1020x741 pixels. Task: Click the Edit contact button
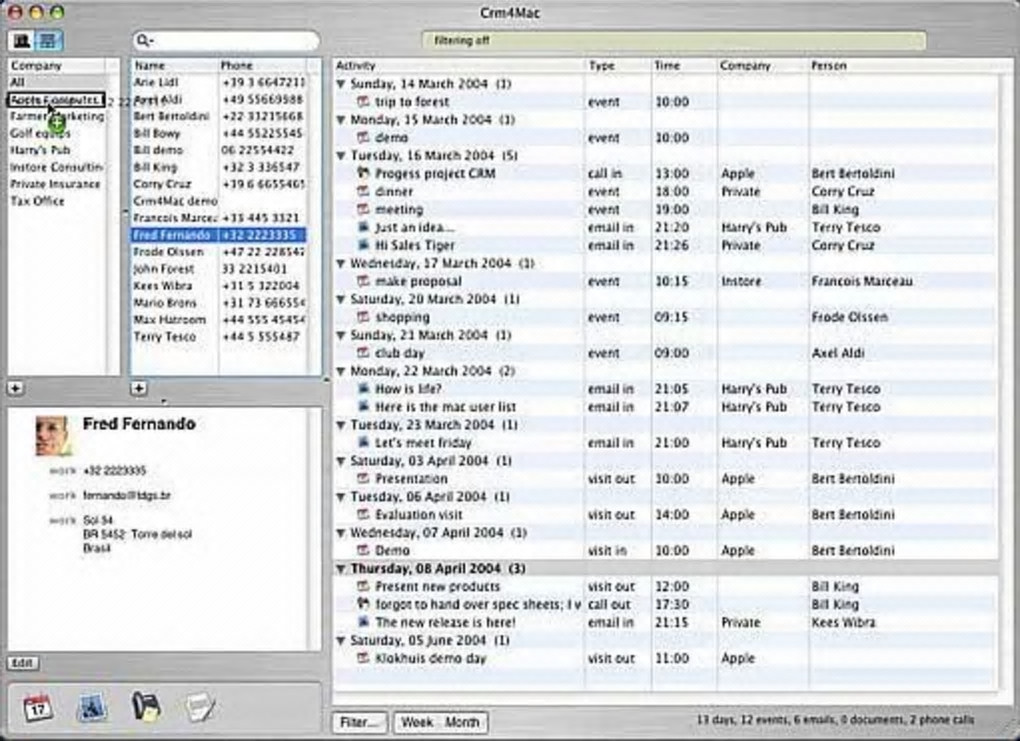click(x=23, y=663)
